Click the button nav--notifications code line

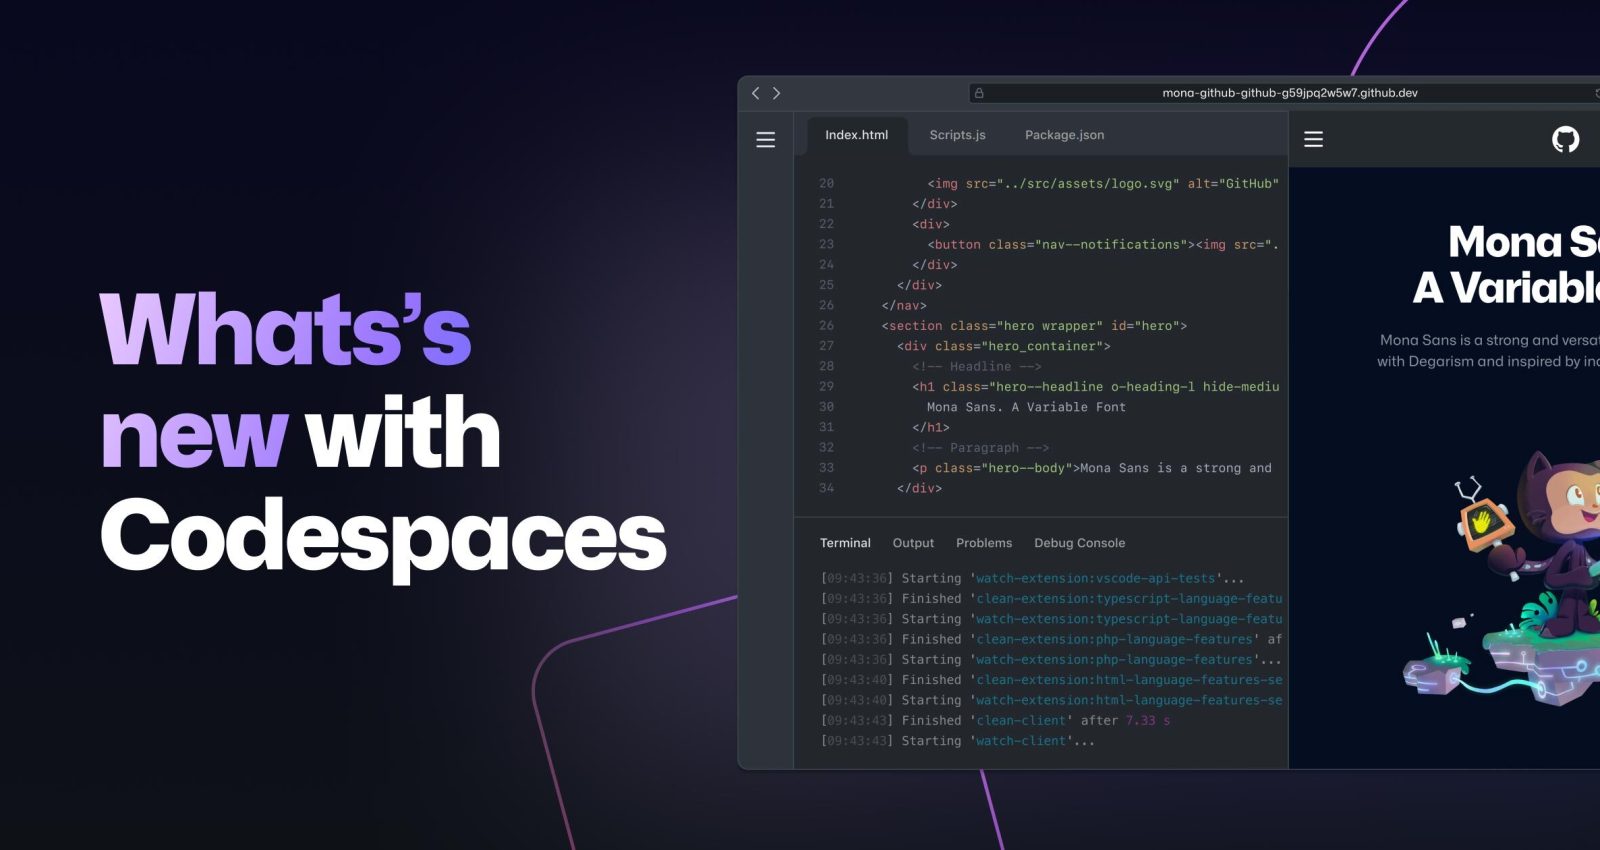tap(1103, 245)
